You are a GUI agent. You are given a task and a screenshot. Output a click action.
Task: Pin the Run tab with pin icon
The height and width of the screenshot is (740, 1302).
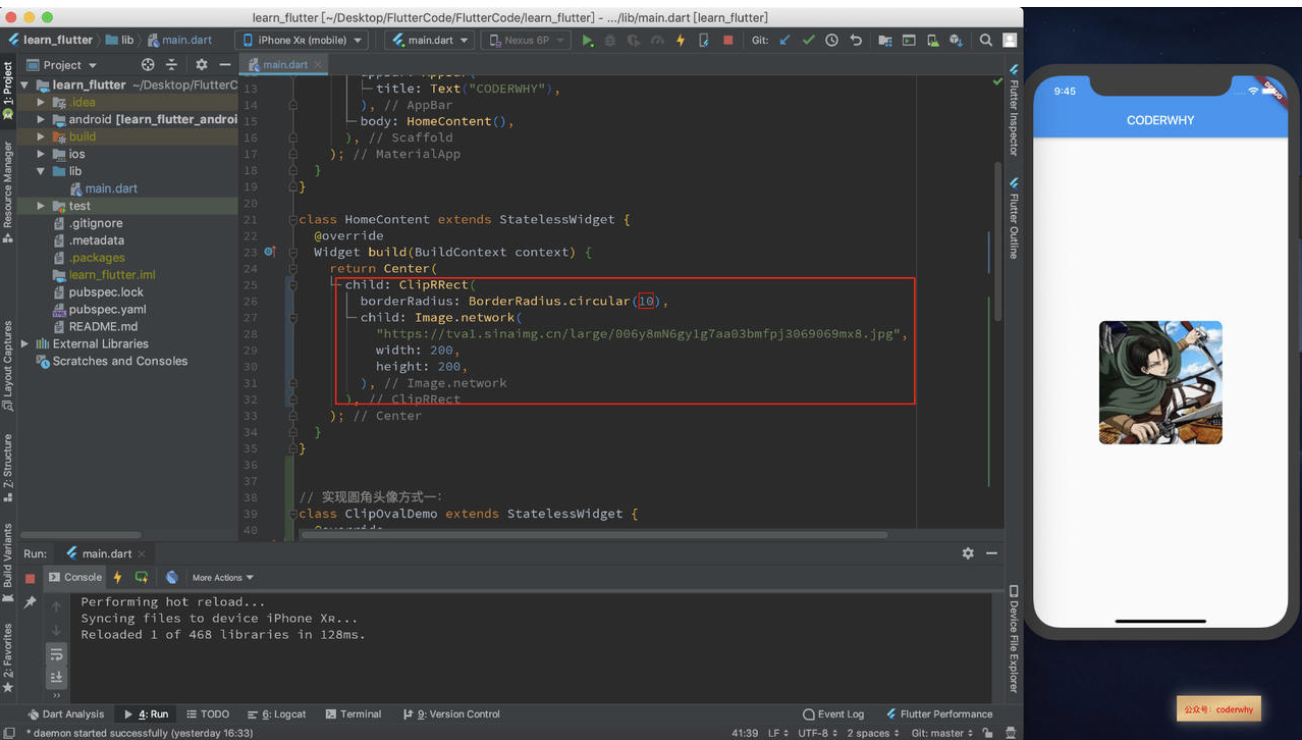coord(30,602)
